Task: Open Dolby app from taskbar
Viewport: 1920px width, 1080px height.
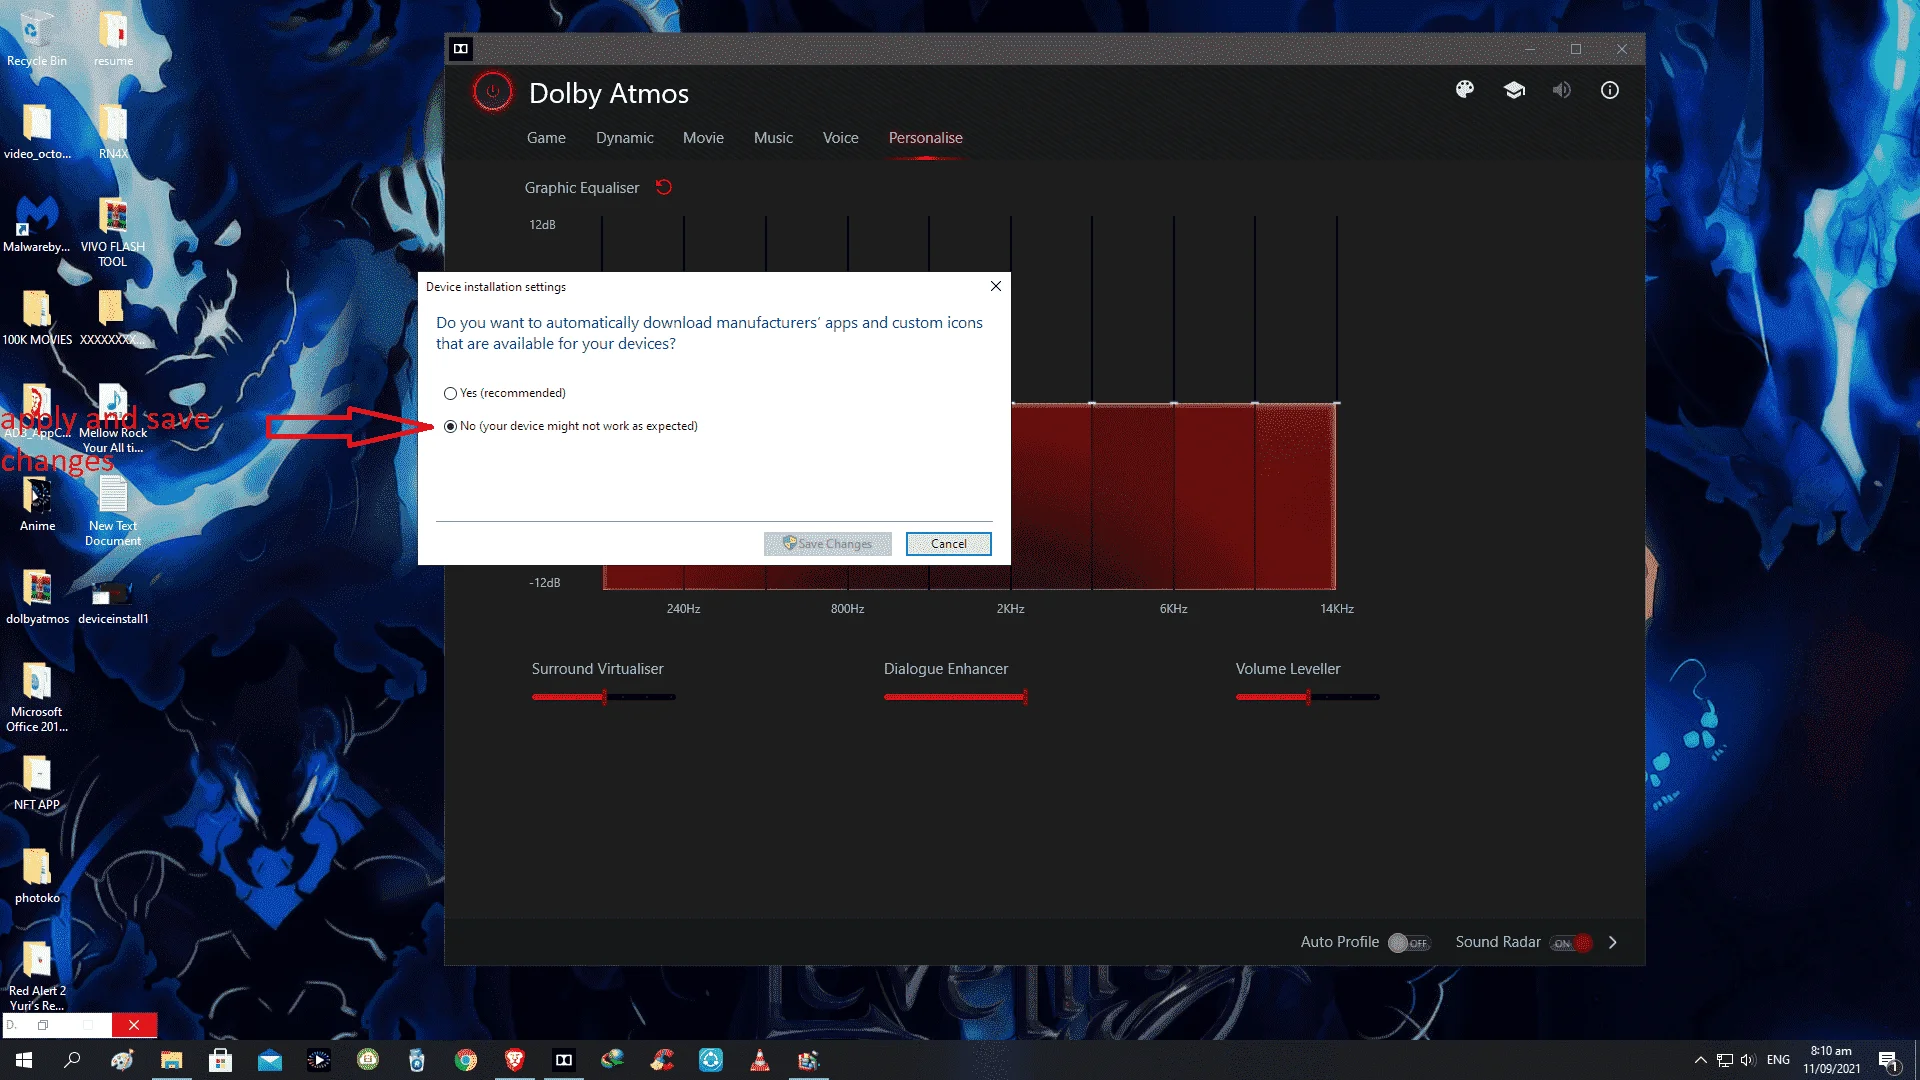Action: (564, 1060)
